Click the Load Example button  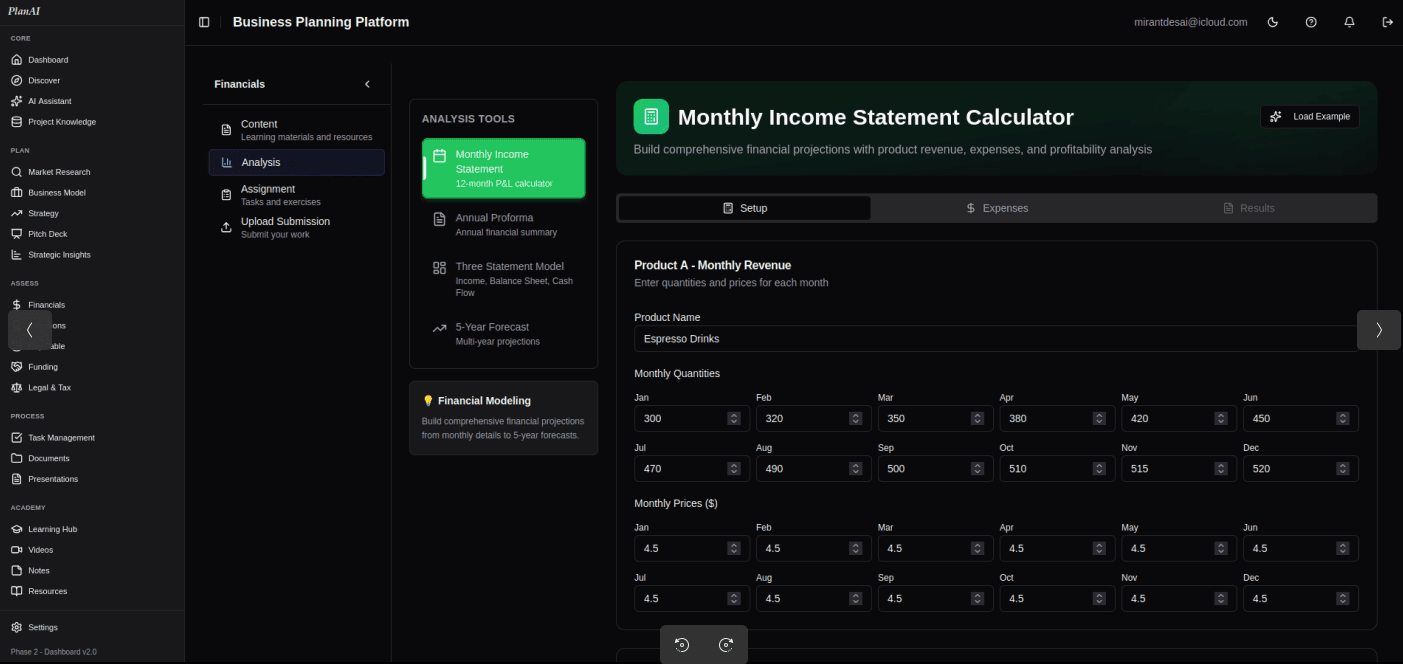tap(1309, 116)
